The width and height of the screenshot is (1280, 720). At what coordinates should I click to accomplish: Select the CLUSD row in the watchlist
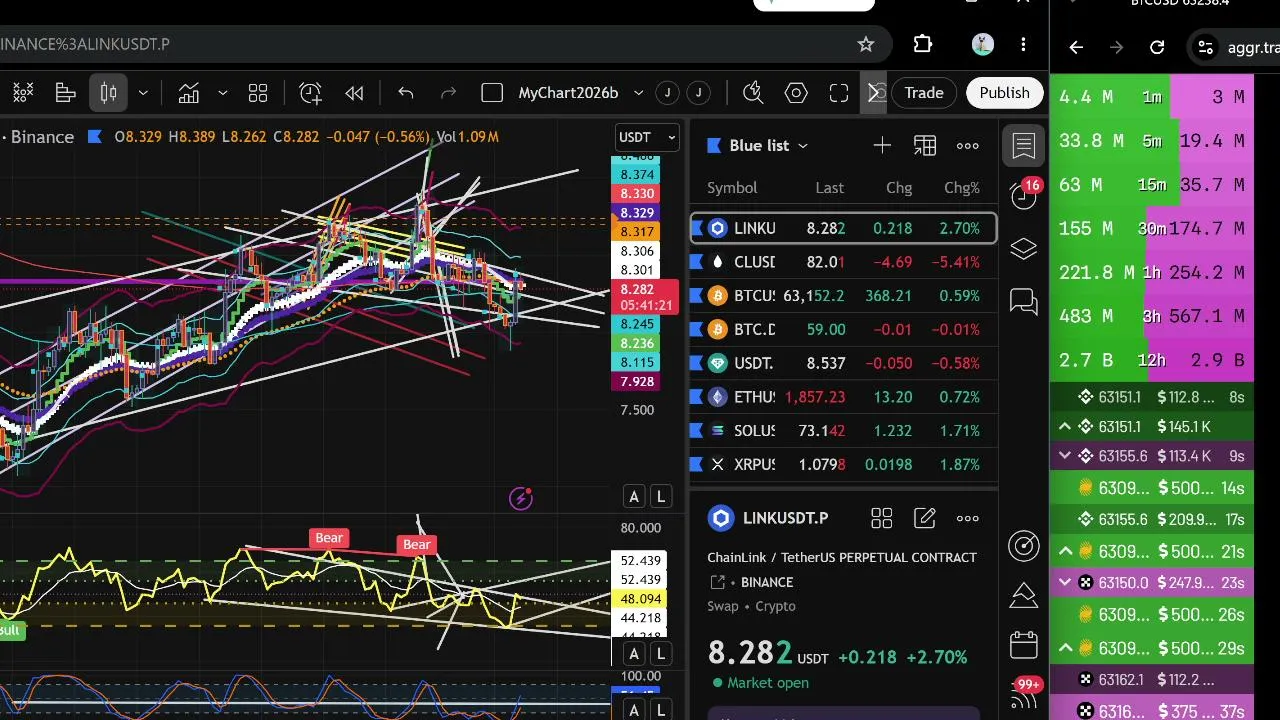(x=843, y=262)
